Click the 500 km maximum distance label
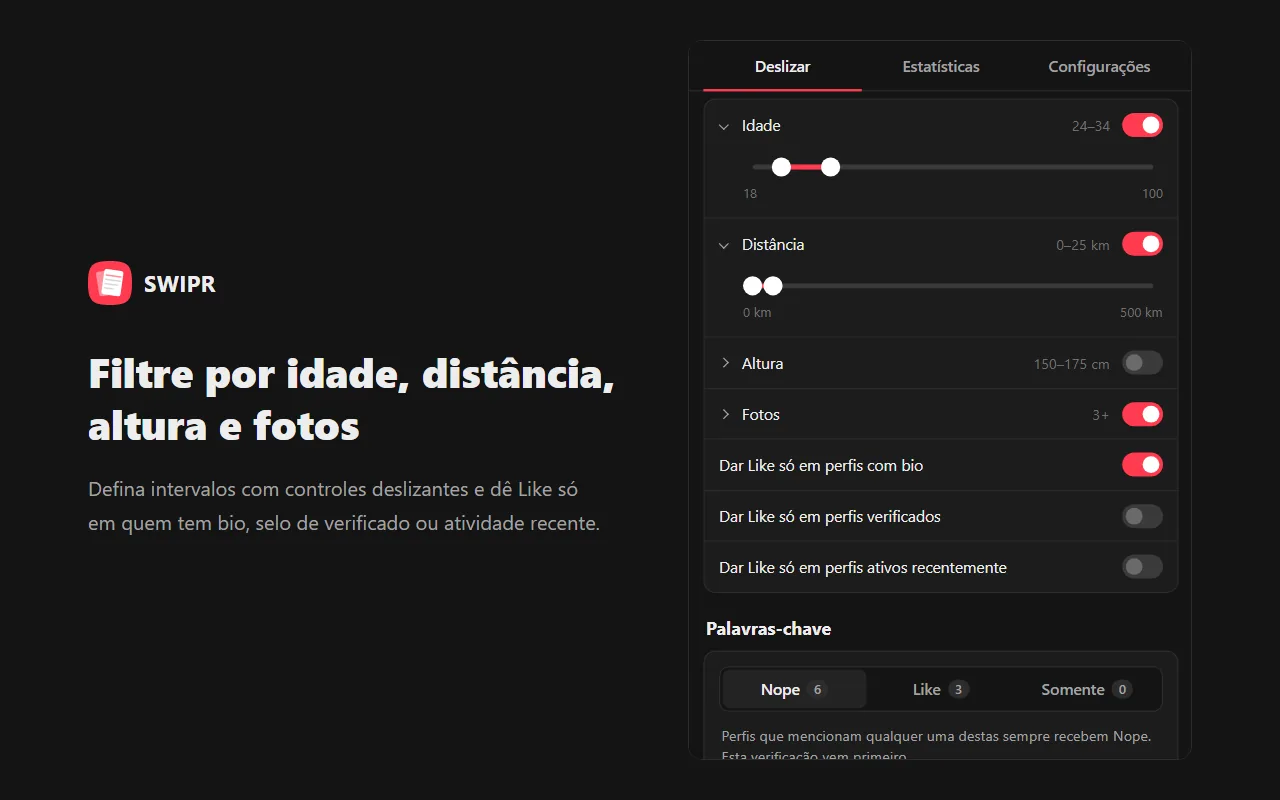 point(1141,313)
